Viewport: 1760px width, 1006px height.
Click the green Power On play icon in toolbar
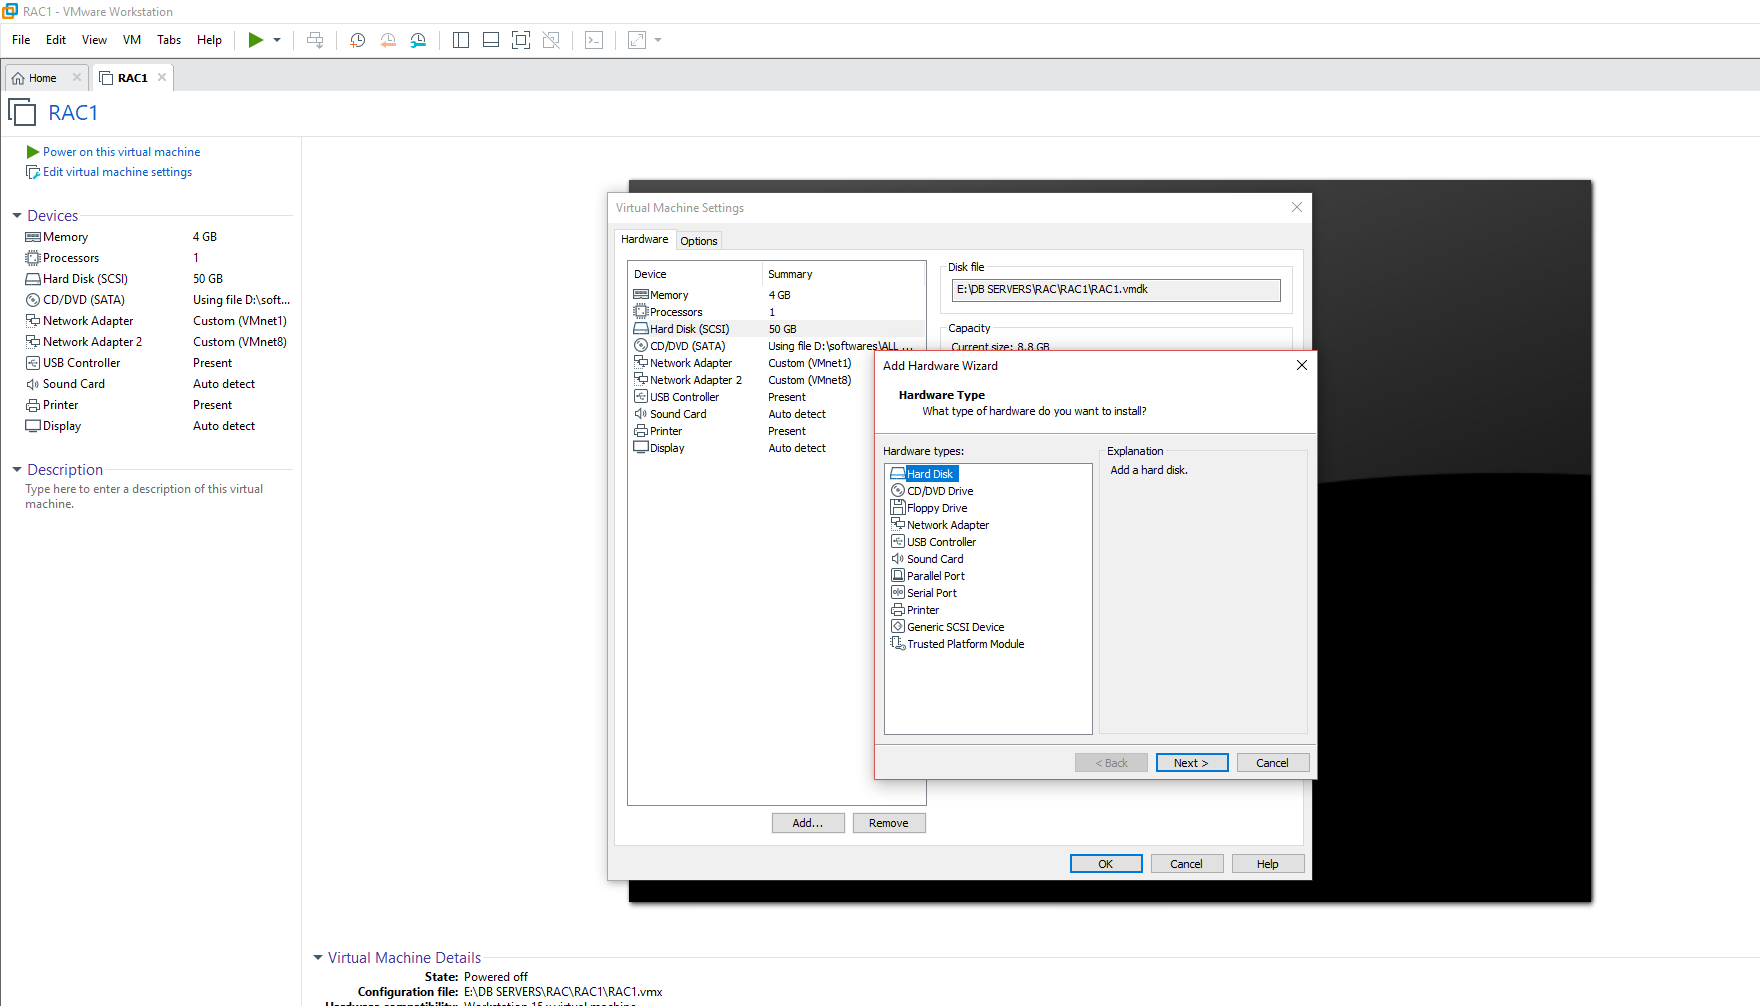coord(256,40)
